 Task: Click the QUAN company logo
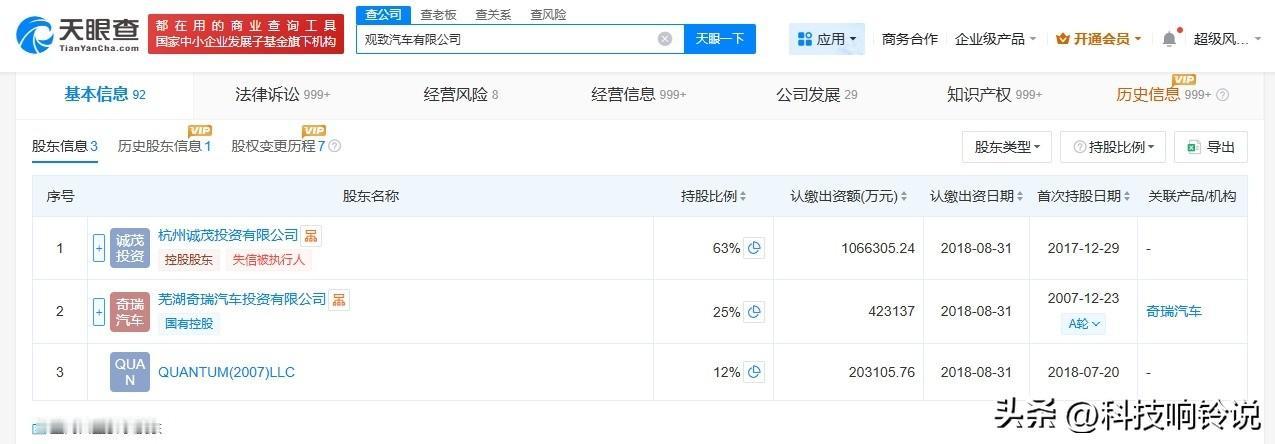coord(129,372)
